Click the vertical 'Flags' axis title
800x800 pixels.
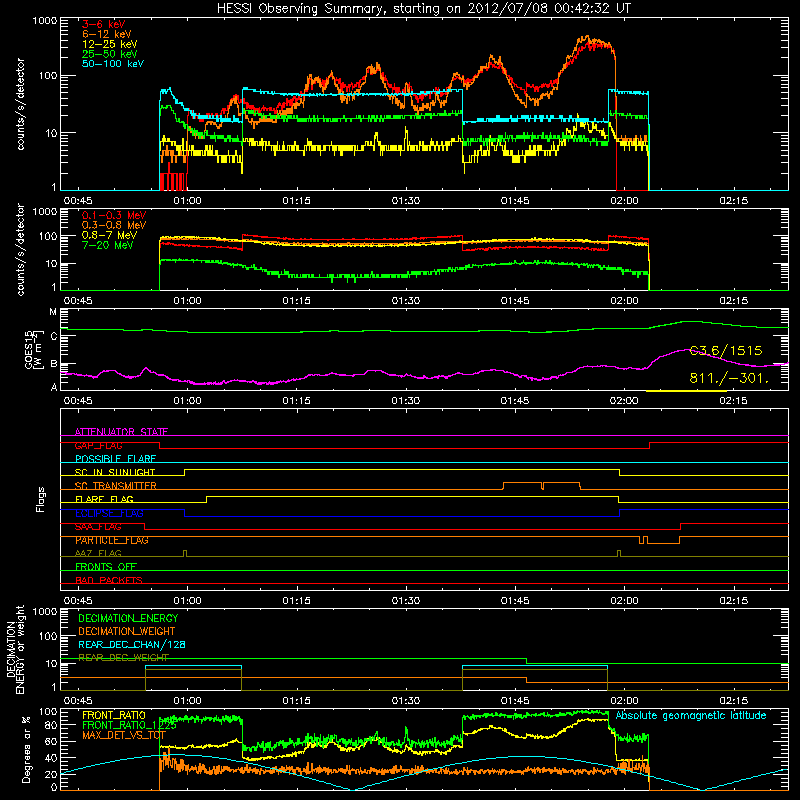(41, 499)
